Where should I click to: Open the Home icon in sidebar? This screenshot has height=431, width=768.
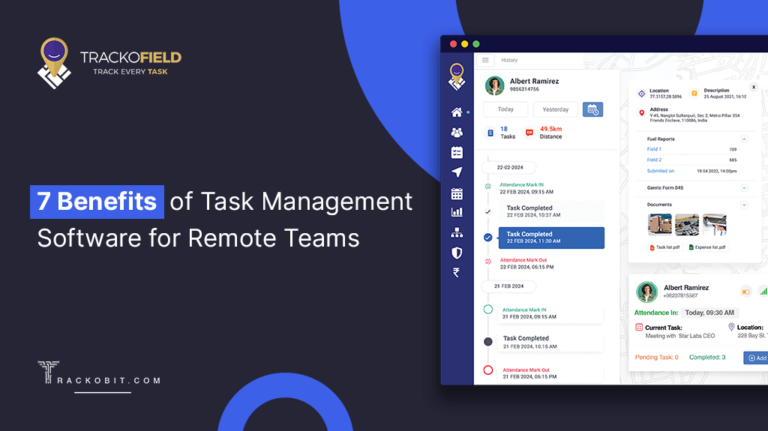point(457,112)
